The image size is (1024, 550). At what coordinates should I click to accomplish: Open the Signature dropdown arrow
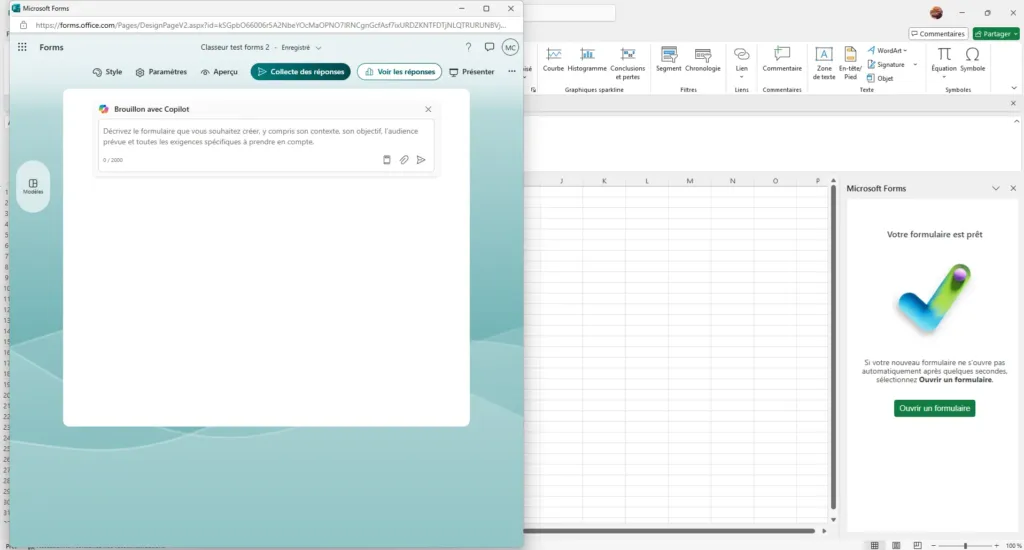pos(915,65)
